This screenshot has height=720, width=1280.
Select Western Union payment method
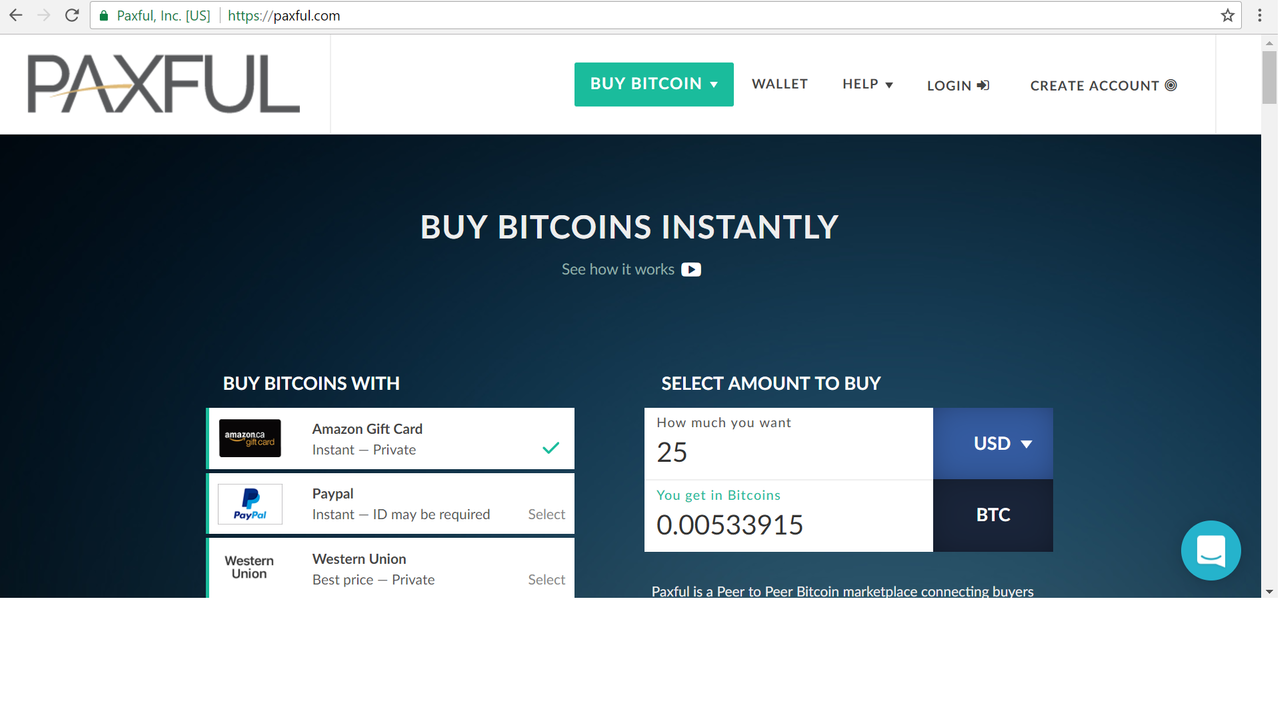(390, 568)
